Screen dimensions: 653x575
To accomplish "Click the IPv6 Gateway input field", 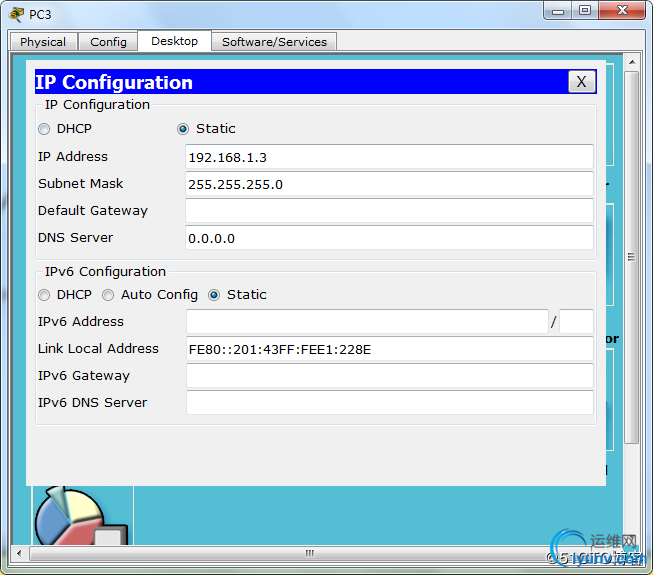I will click(x=390, y=376).
